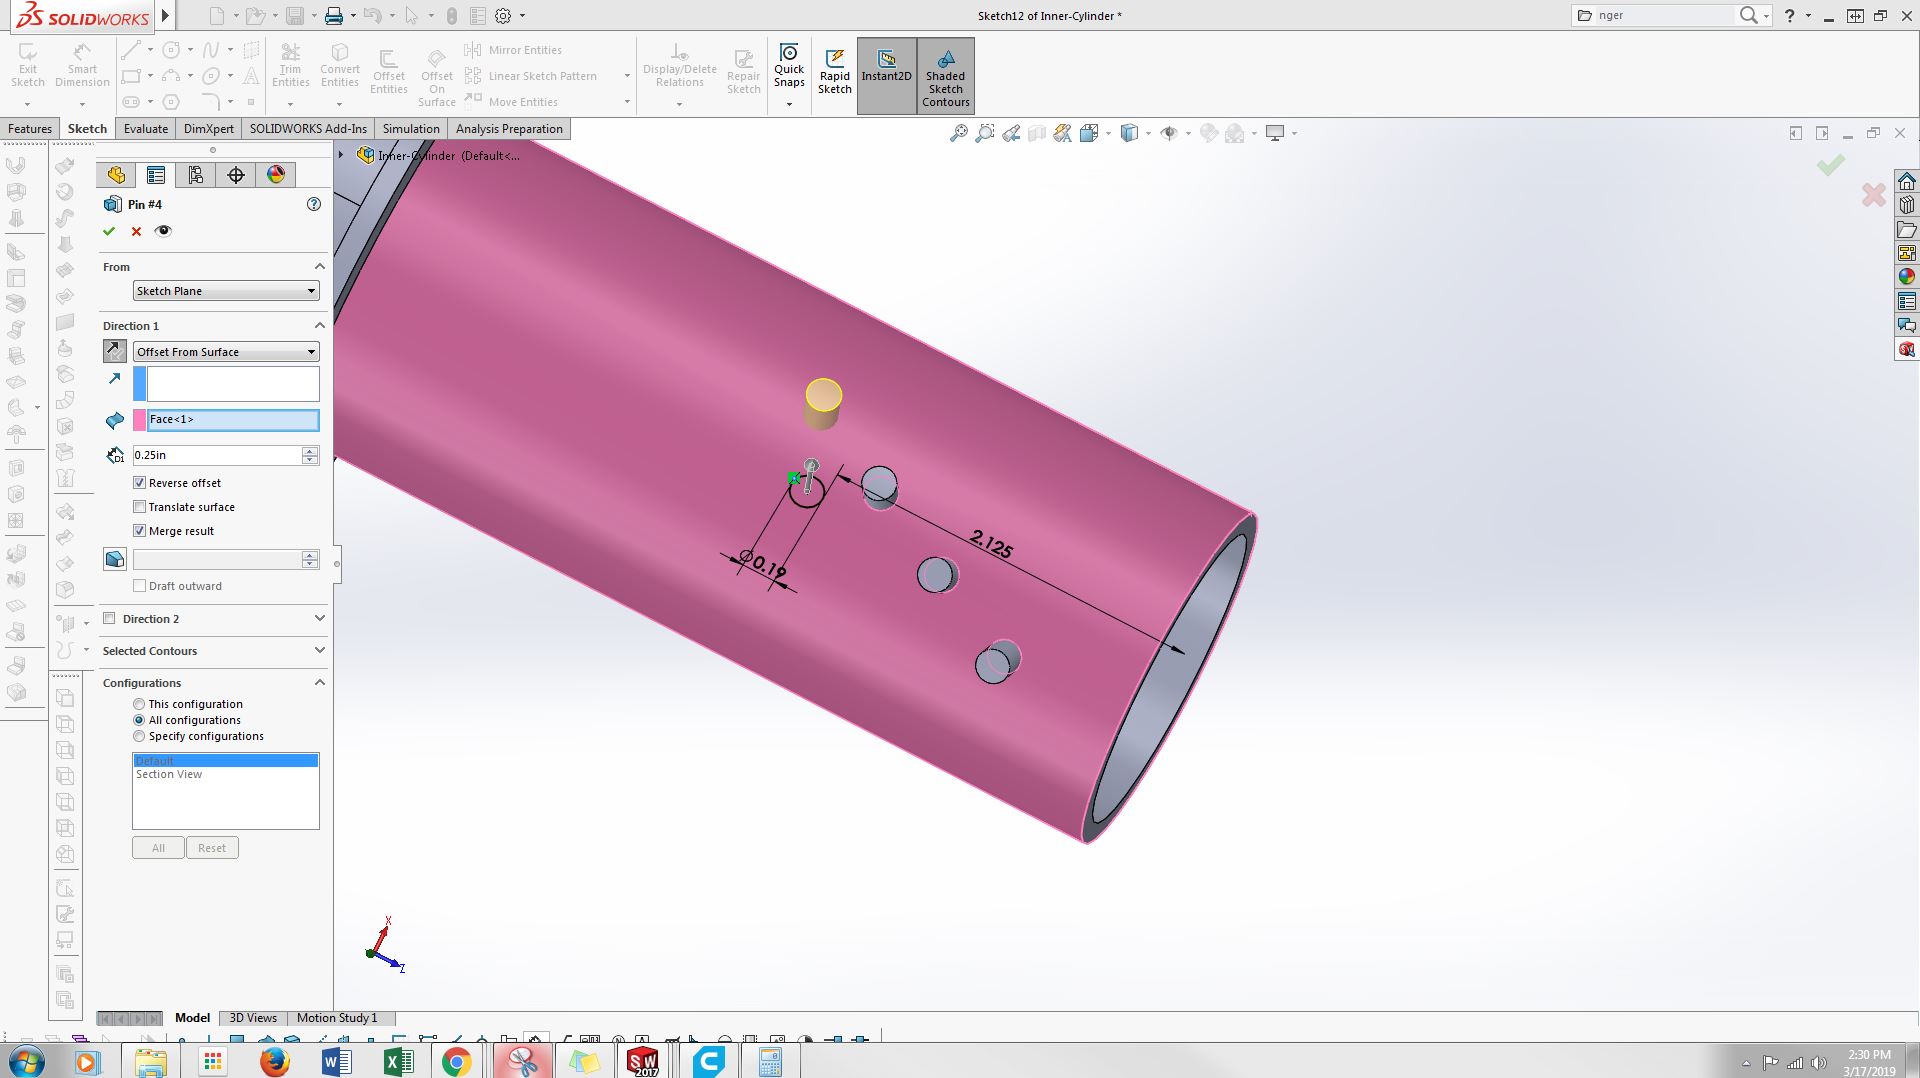This screenshot has height=1078, width=1920.
Task: Enable Translate surface checkbox
Action: pos(140,507)
